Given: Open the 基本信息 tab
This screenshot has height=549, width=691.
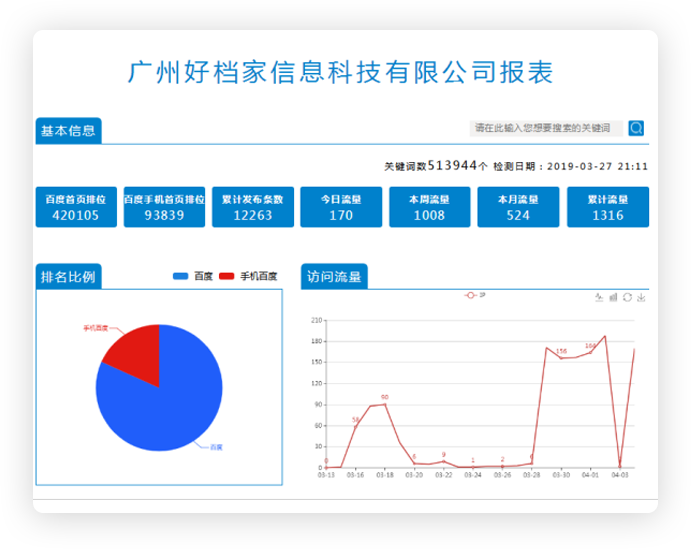Looking at the screenshot, I should [68, 130].
